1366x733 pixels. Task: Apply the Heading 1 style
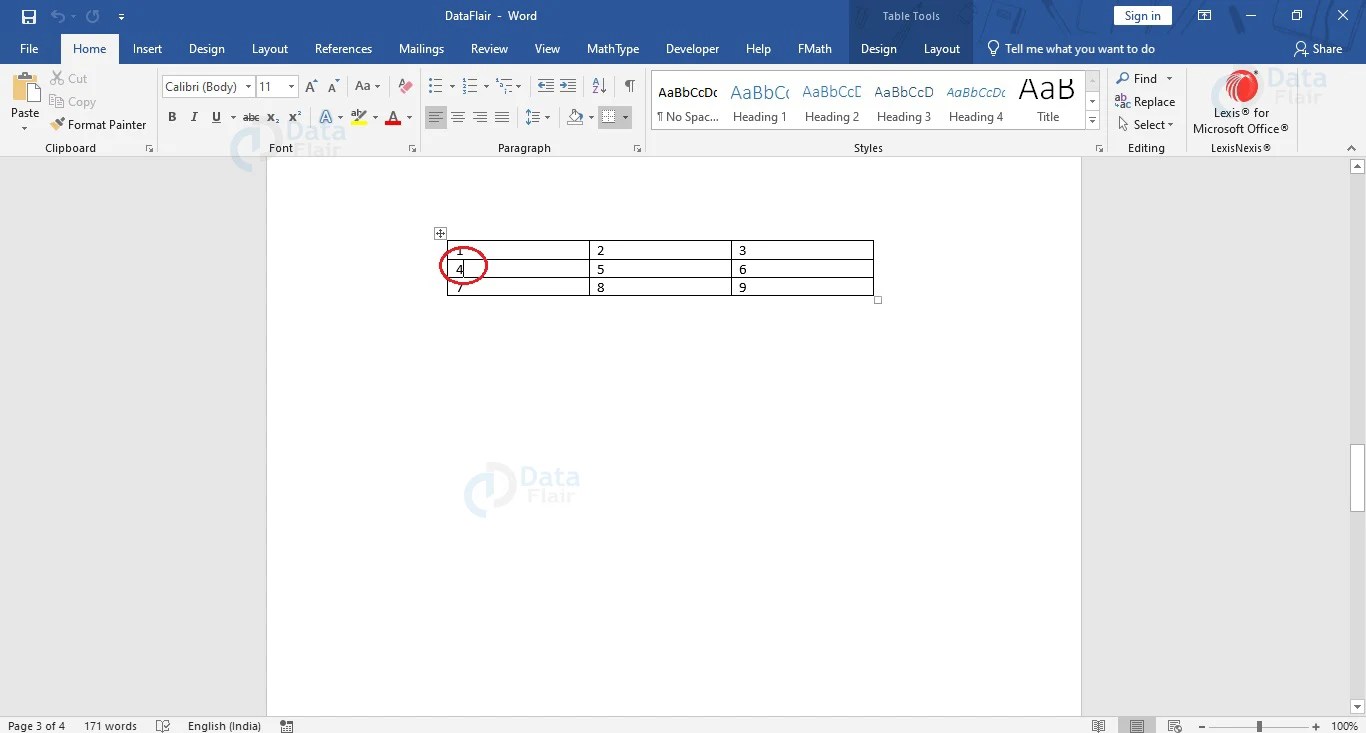[x=759, y=99]
